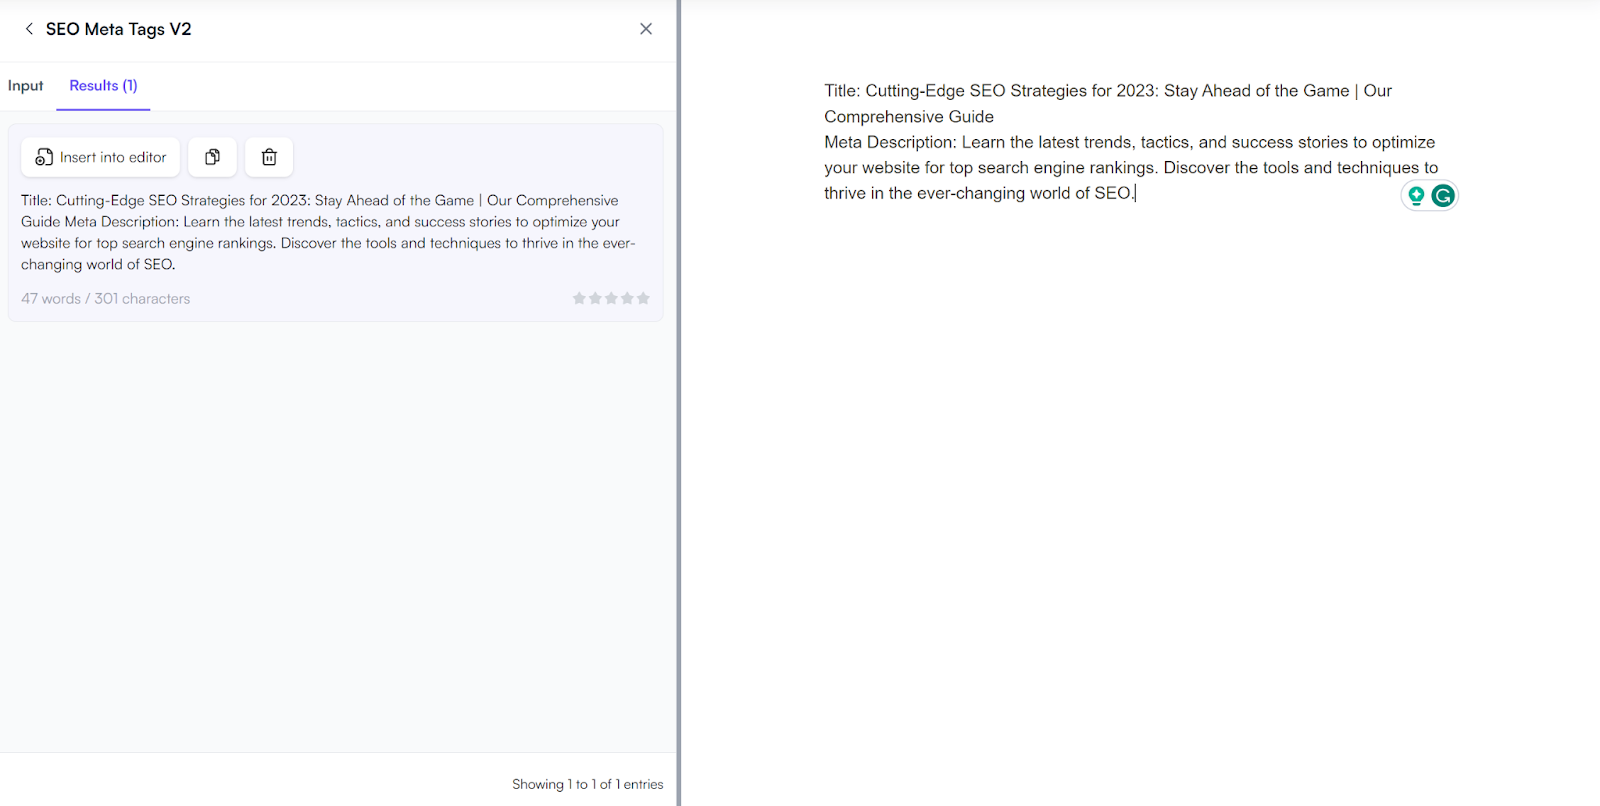The image size is (1600, 806).
Task: Click the 'Comprehensive Guide' line in the editor
Action: click(x=909, y=117)
